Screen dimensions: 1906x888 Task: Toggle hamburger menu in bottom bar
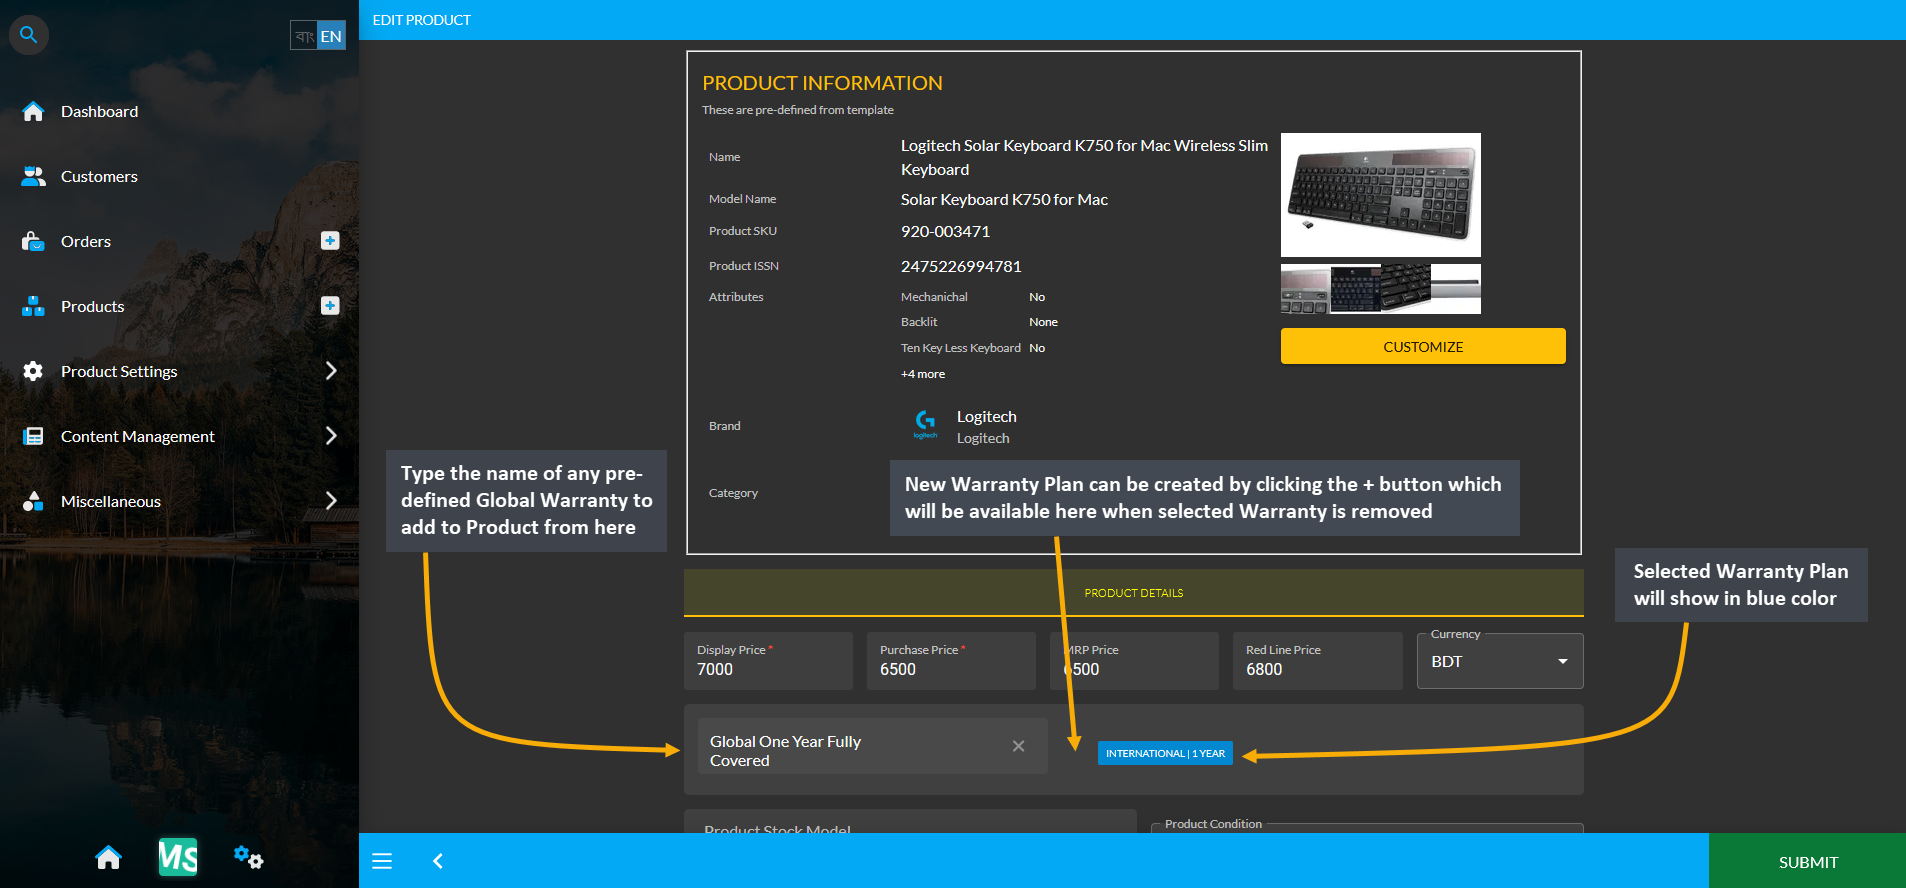382,861
